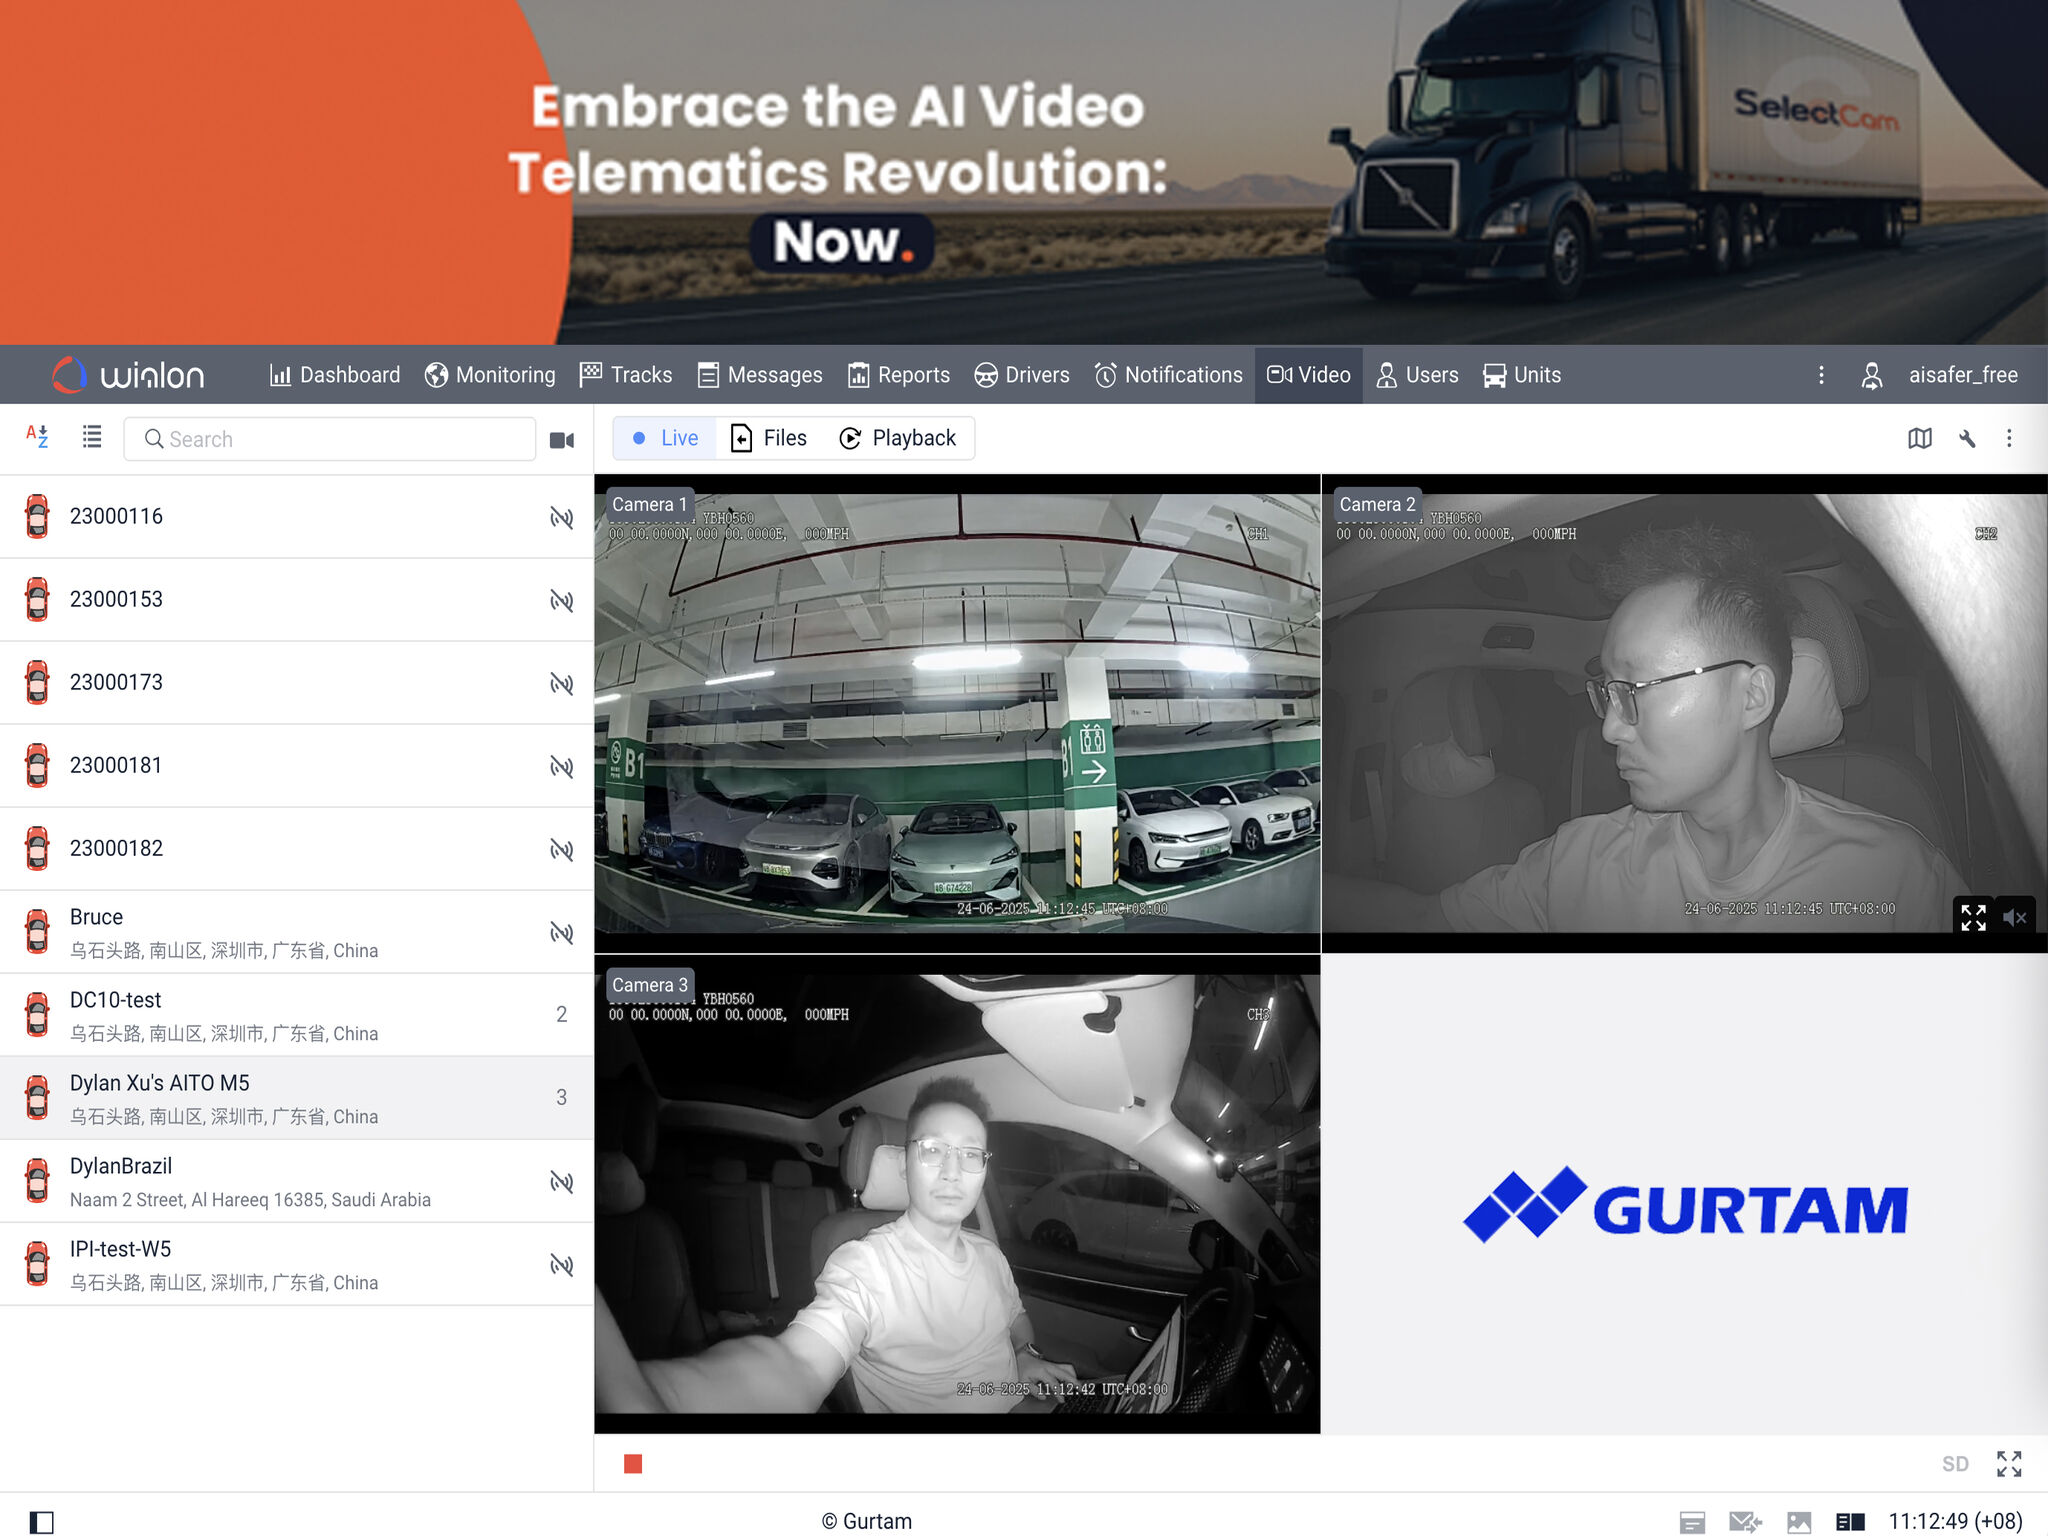This screenshot has width=2048, height=1536.
Task: Click the camcorder icon next to the search field
Action: click(562, 439)
